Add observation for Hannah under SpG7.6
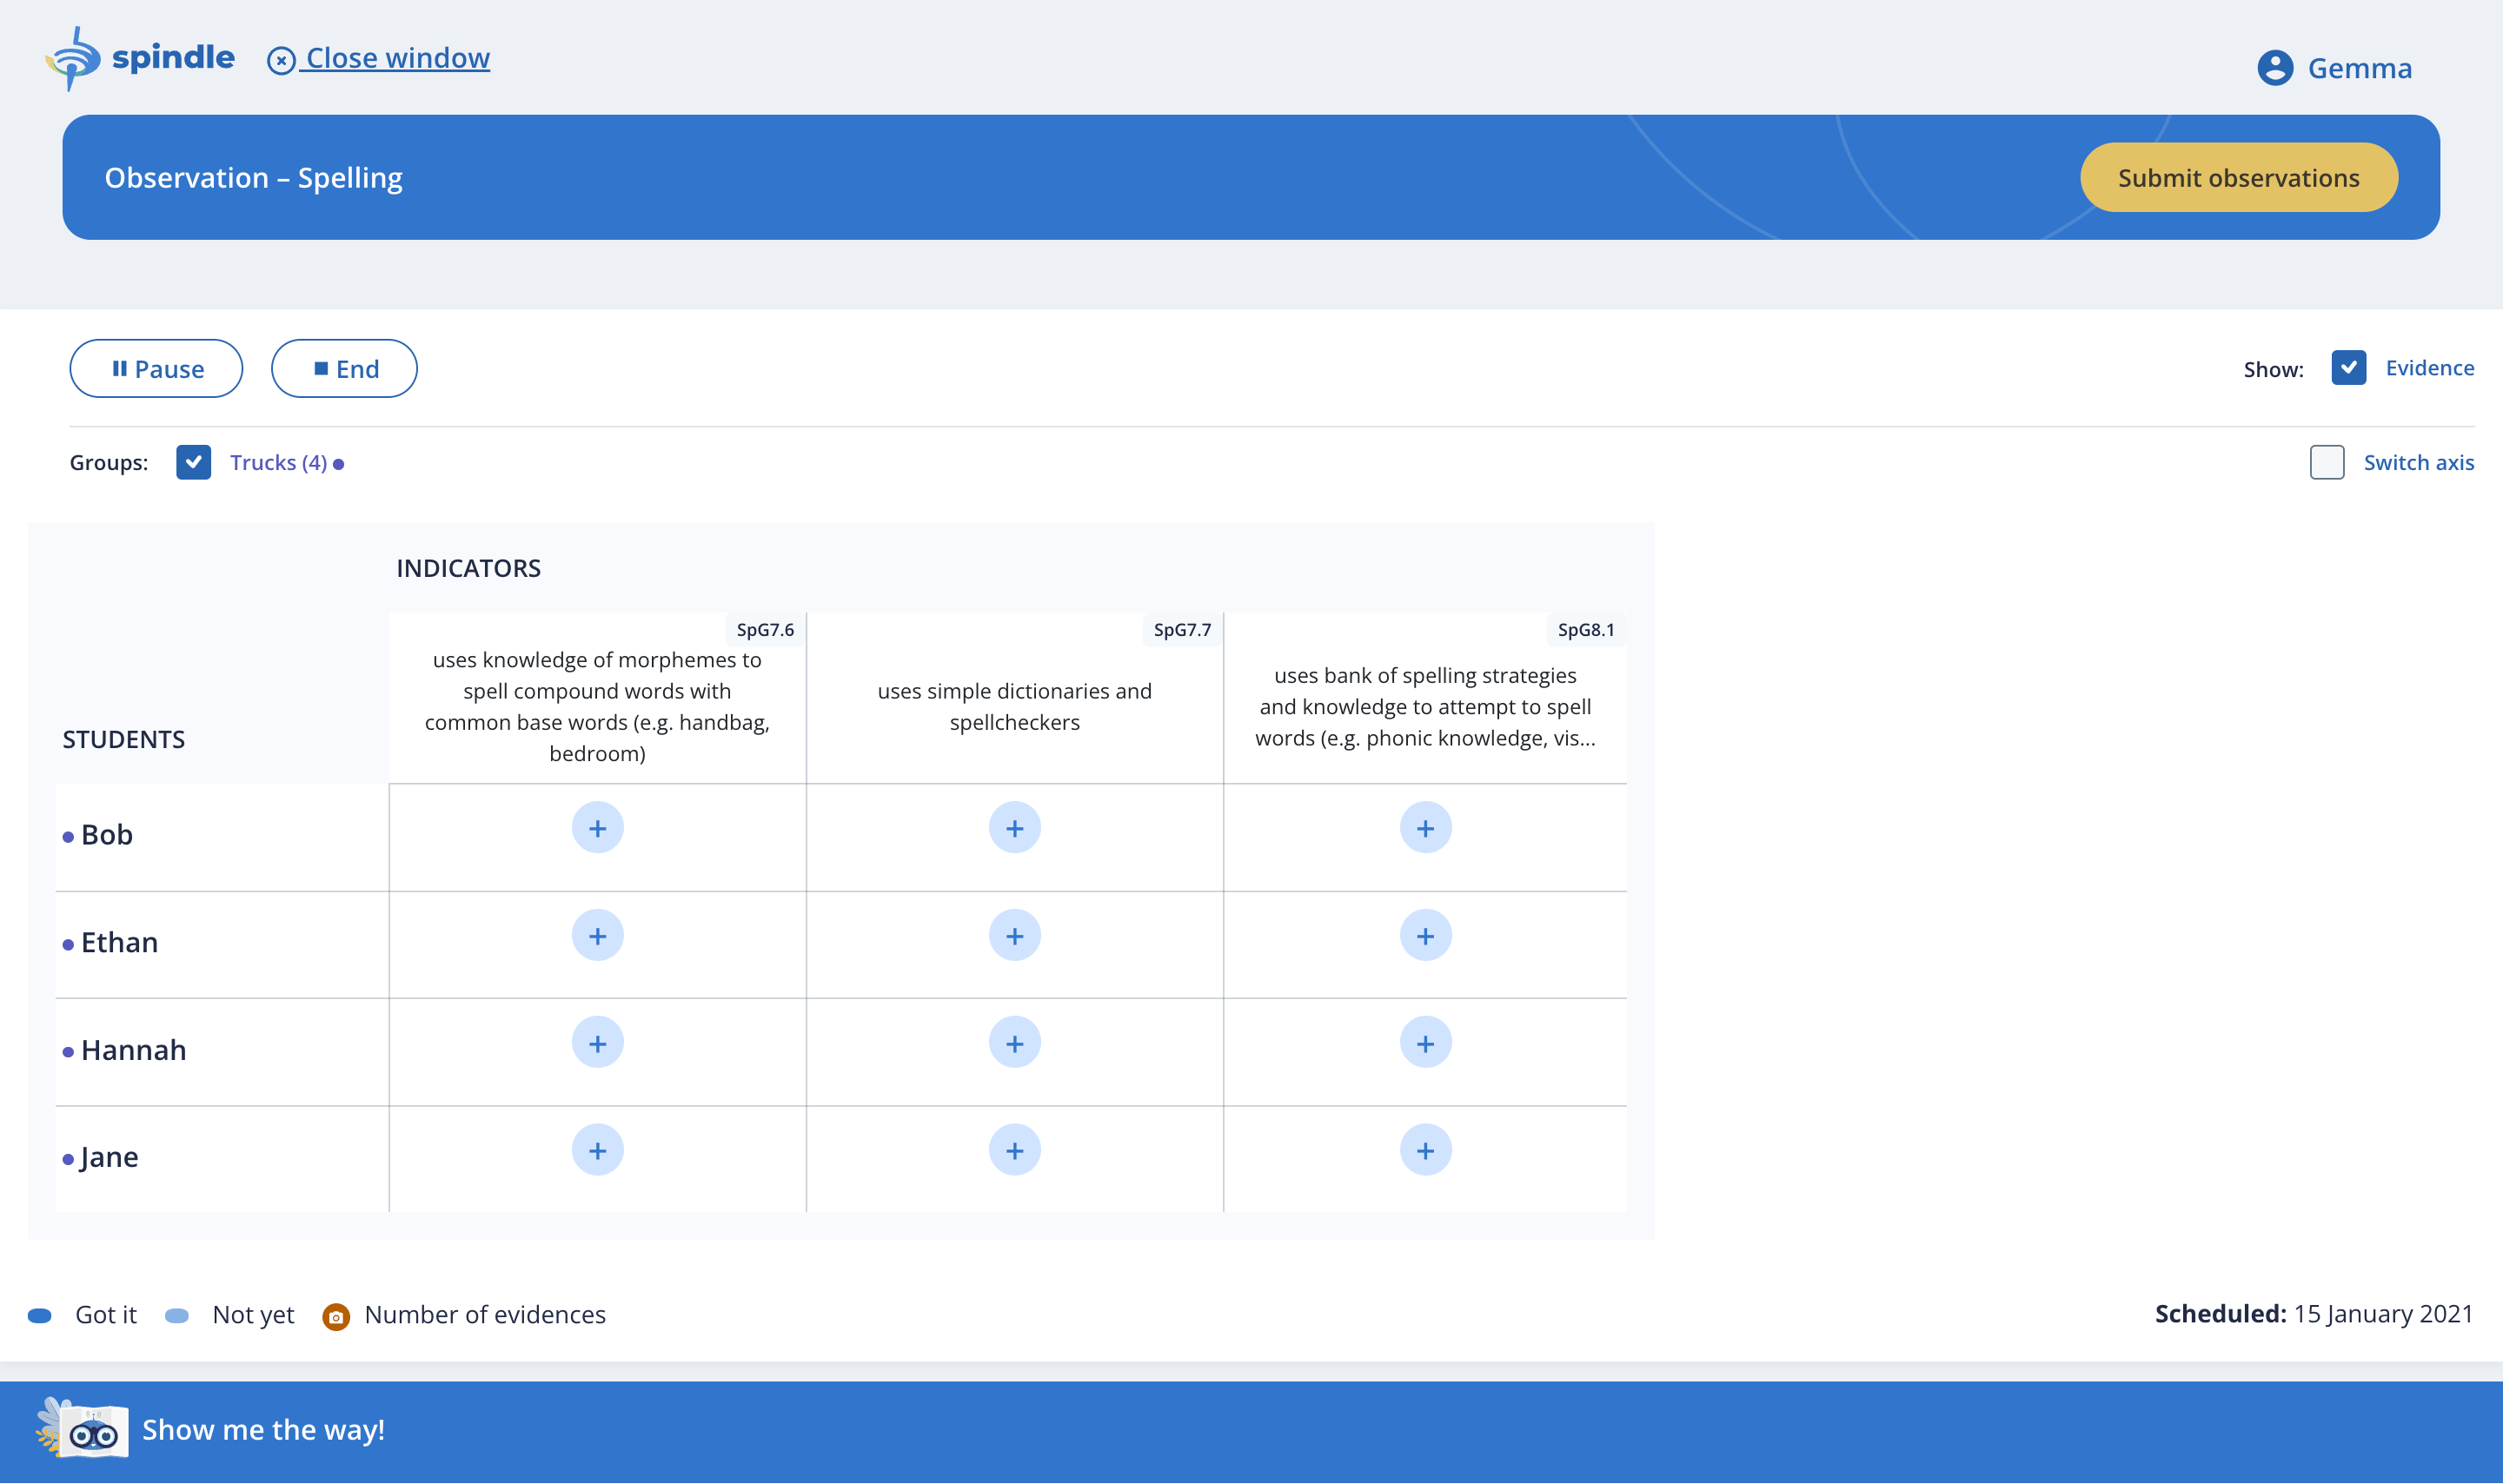2503x1484 pixels. 597,1043
